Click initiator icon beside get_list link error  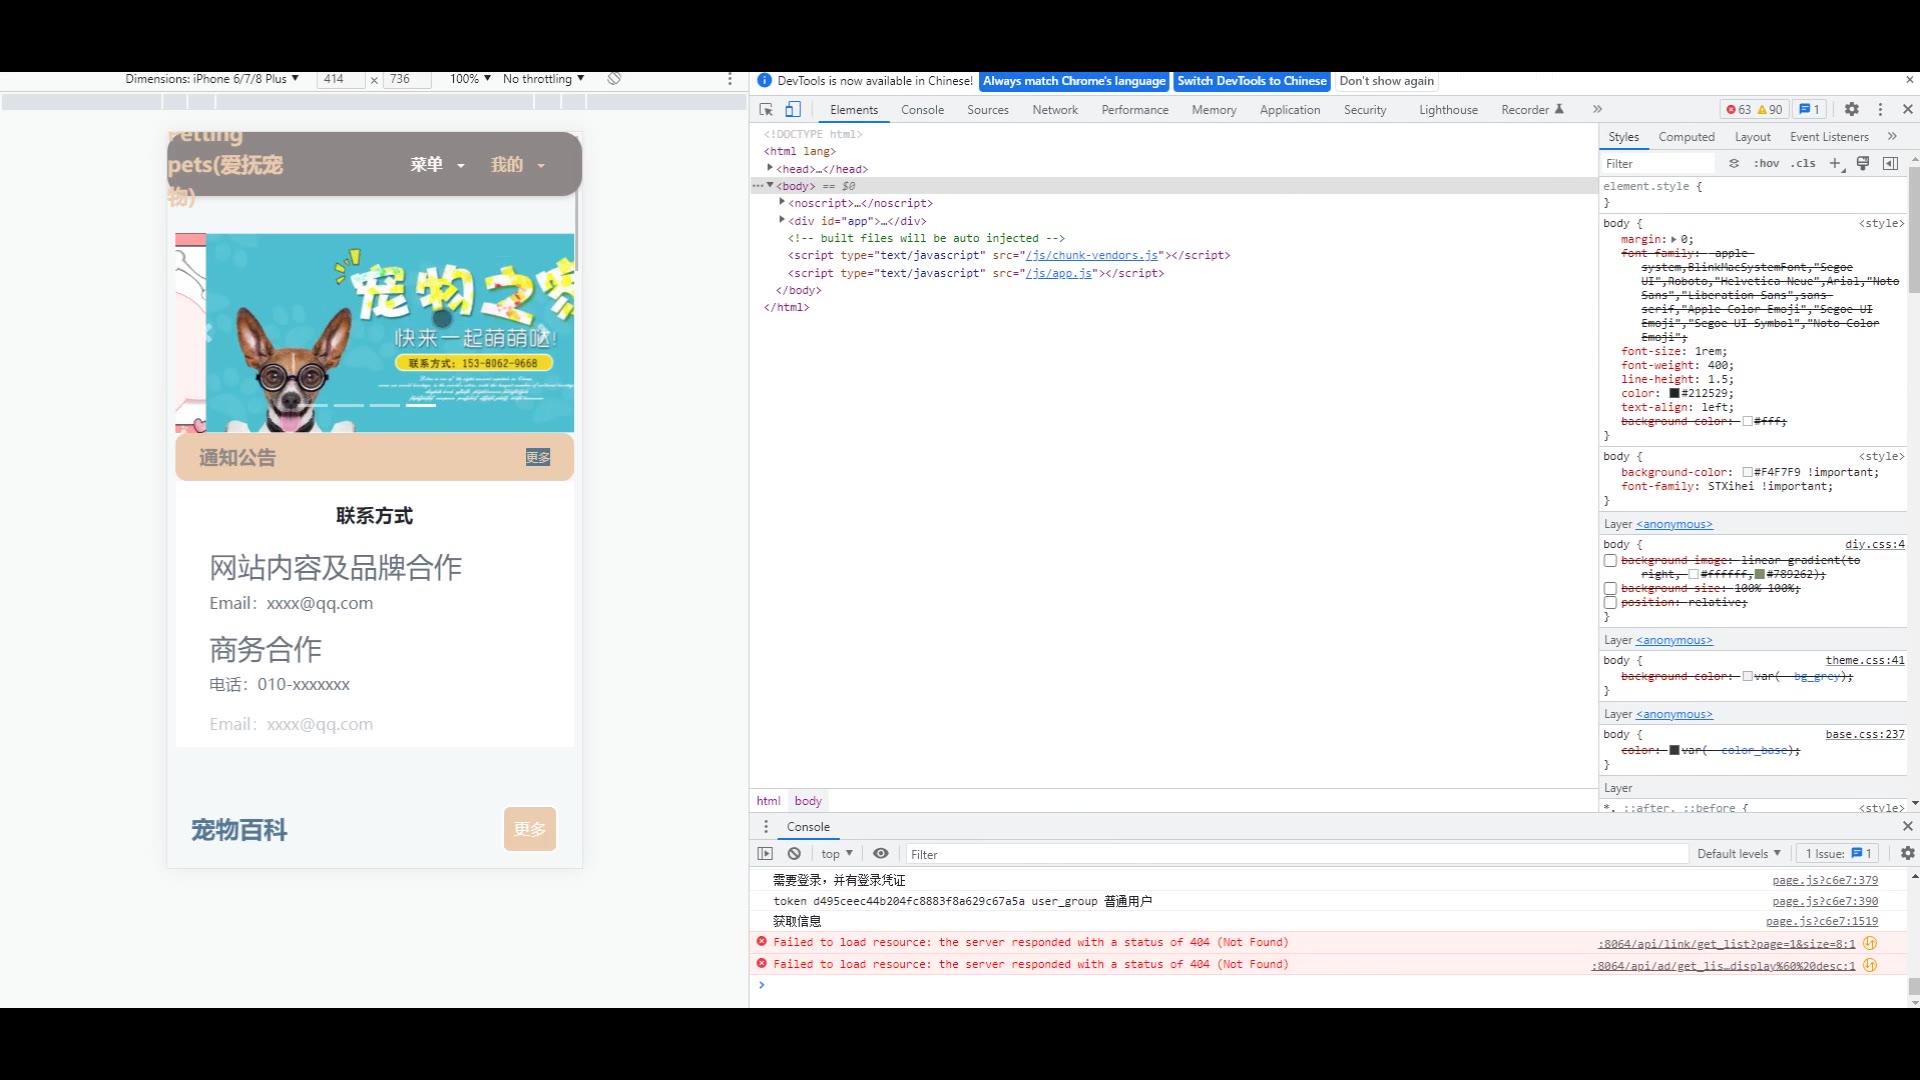click(x=1870, y=943)
